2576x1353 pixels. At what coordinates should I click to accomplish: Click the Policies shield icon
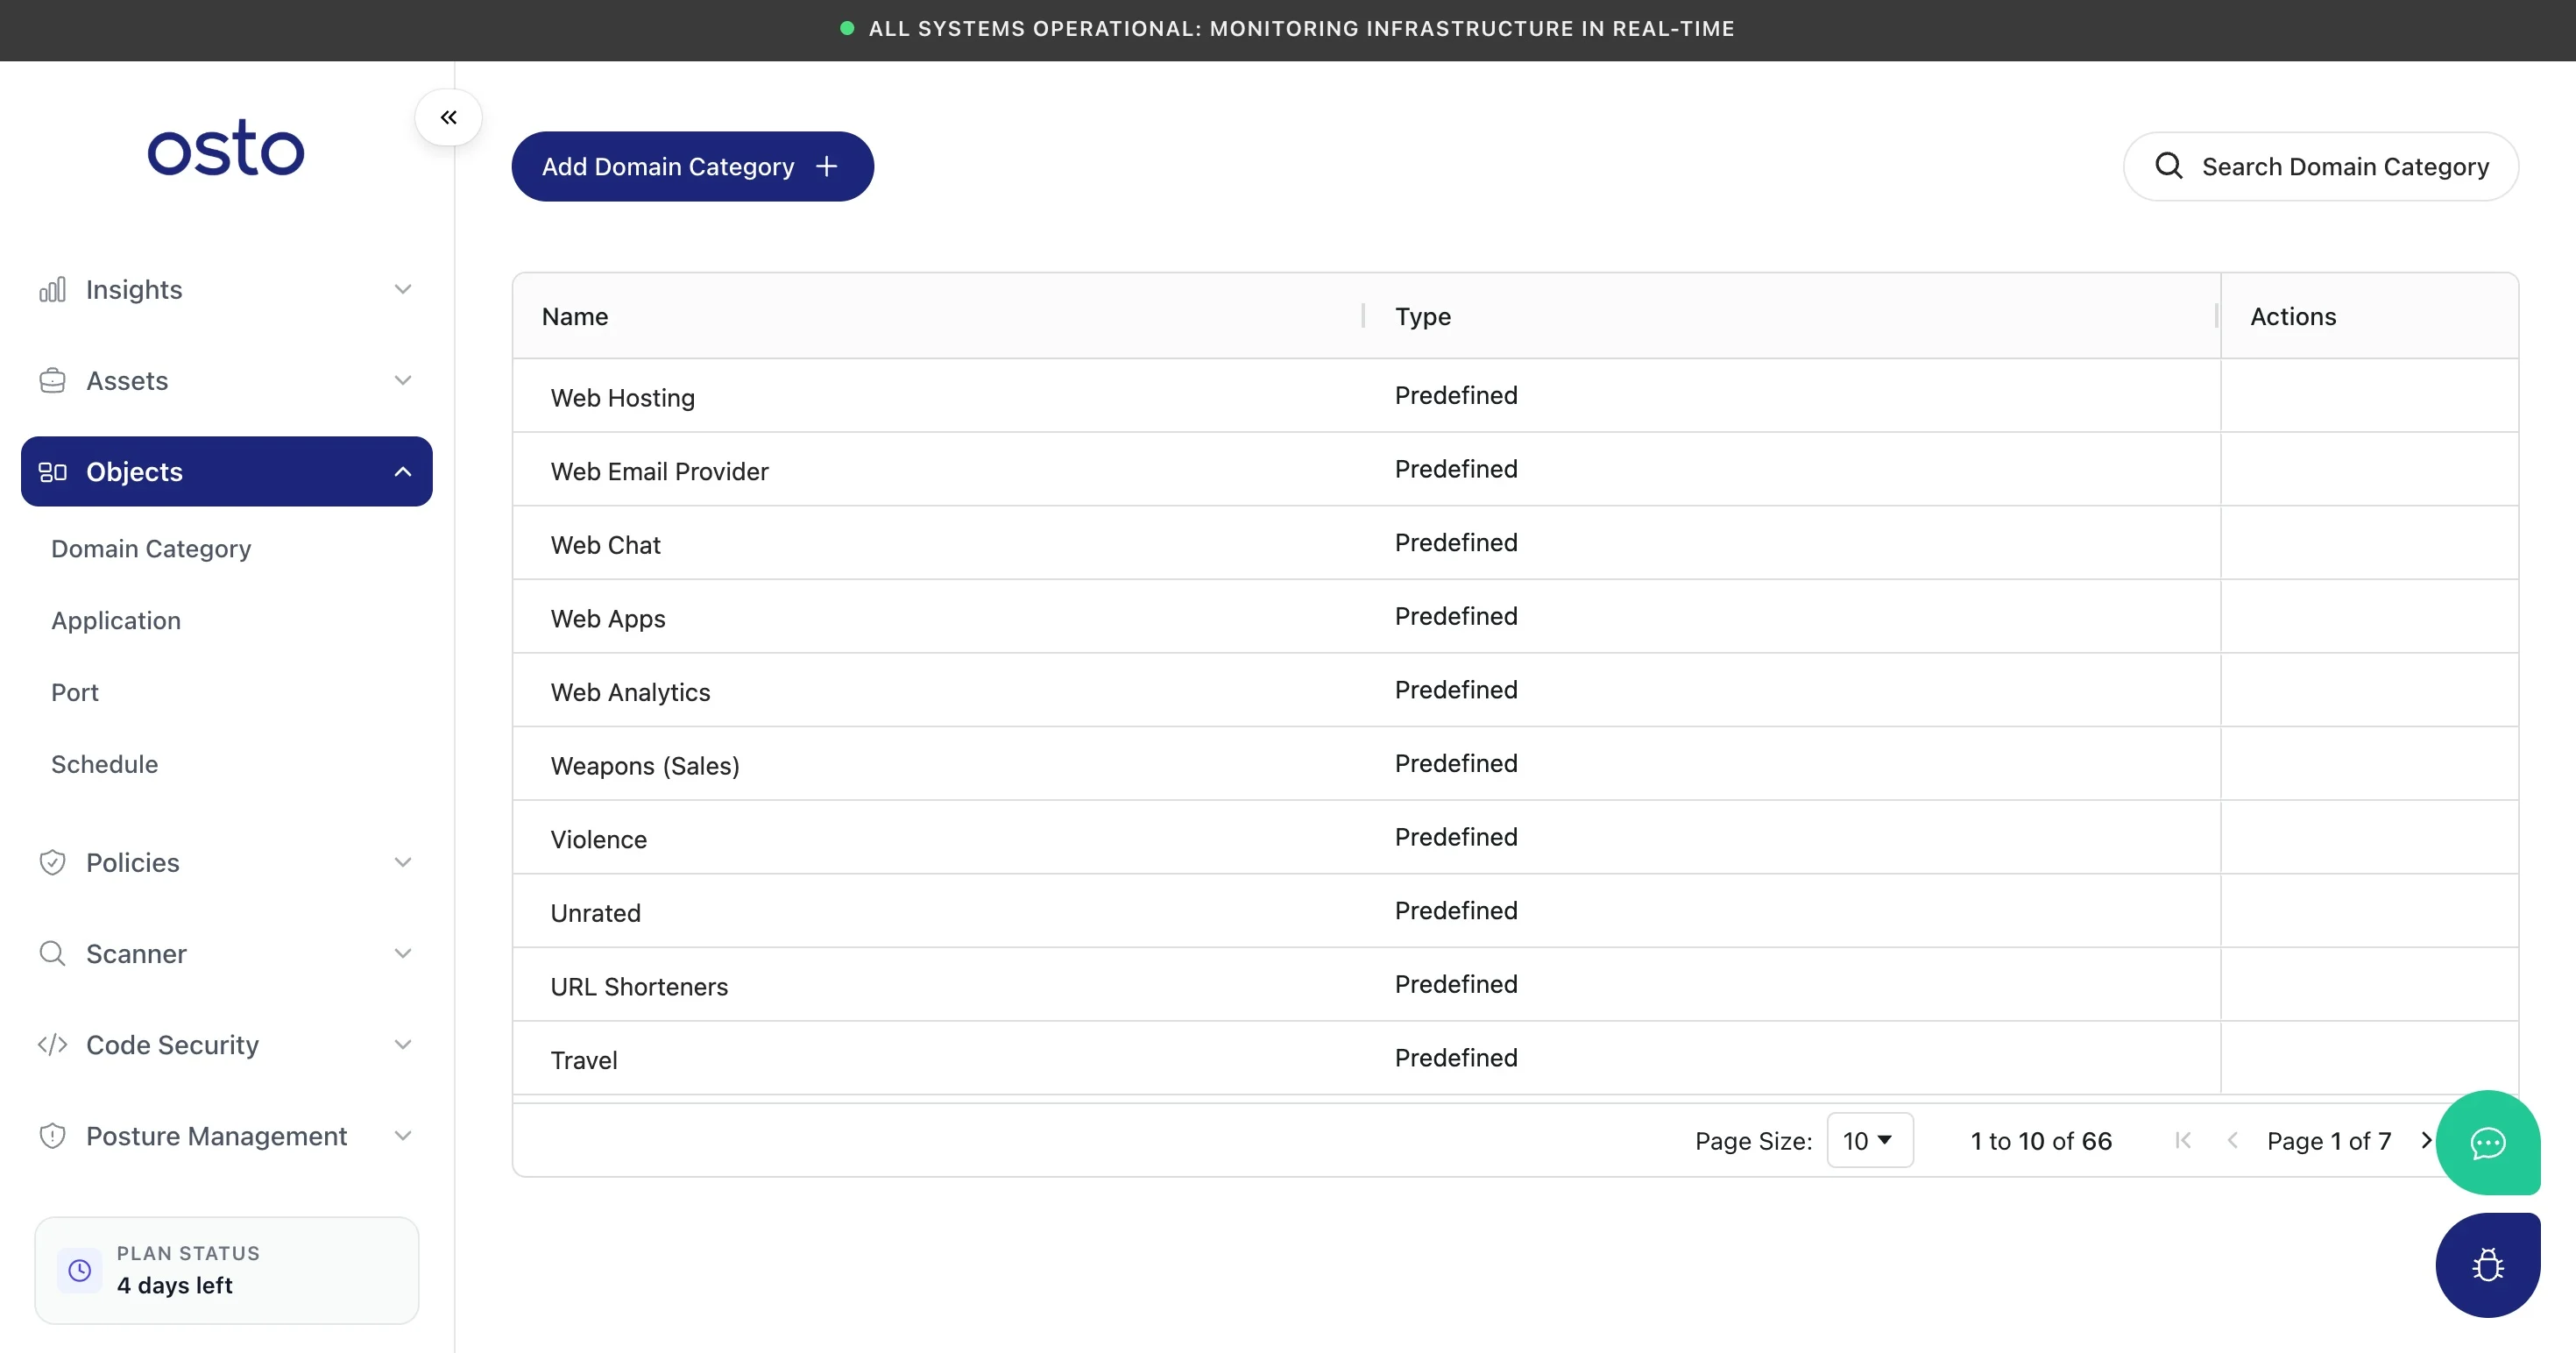click(x=52, y=862)
